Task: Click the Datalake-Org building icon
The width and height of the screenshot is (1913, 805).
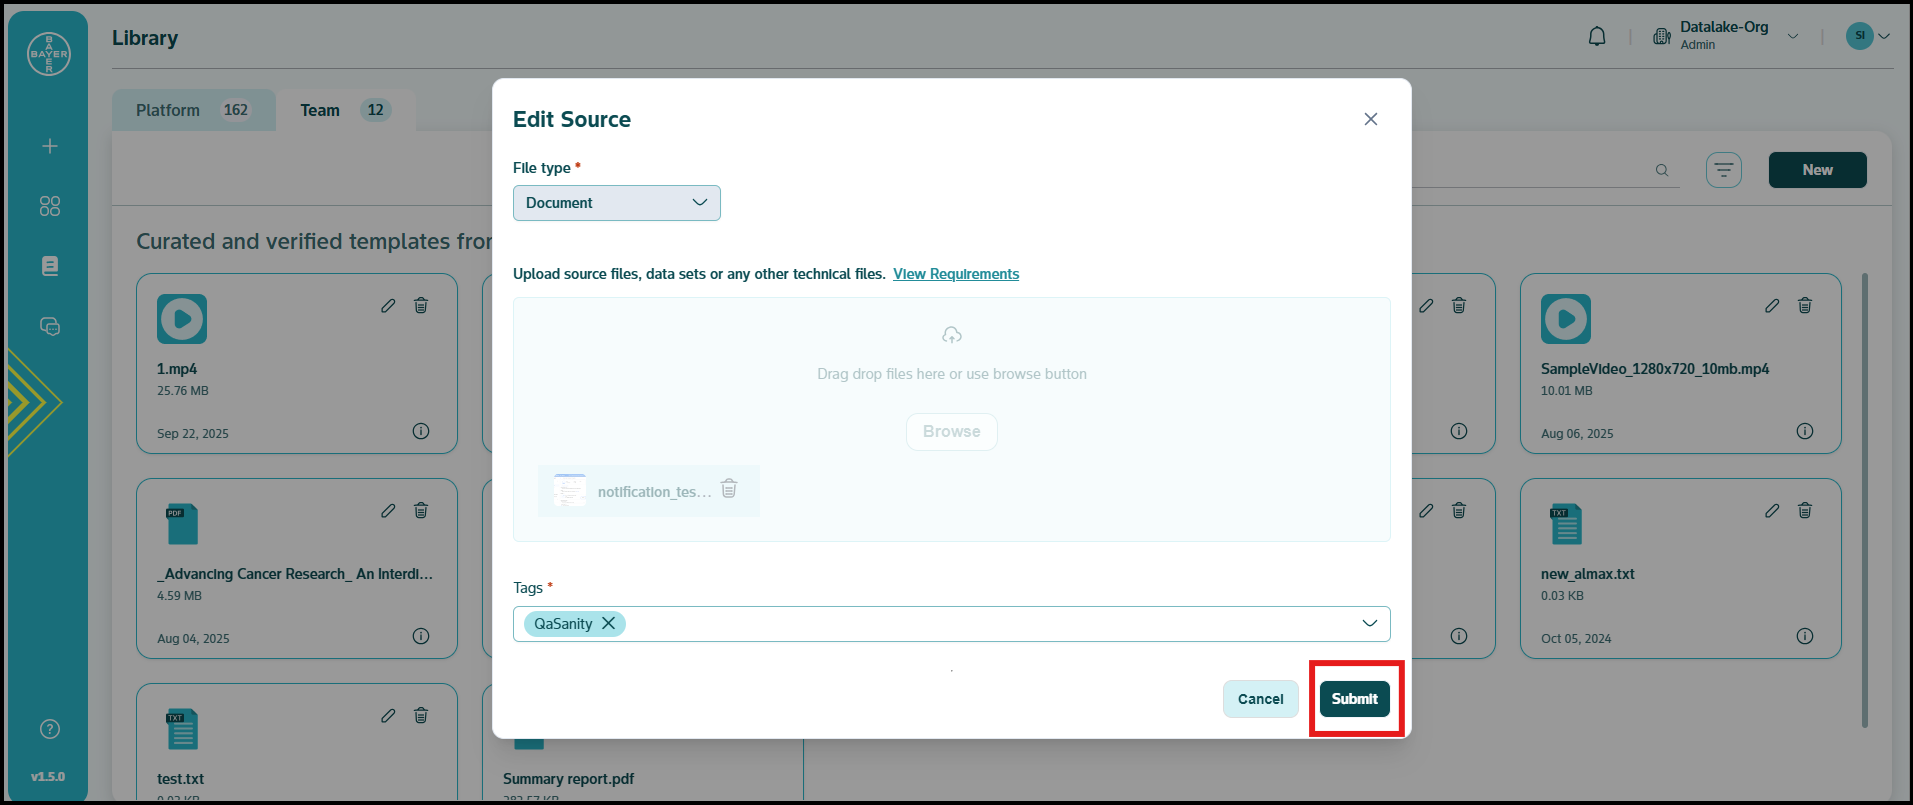Action: coord(1661,37)
